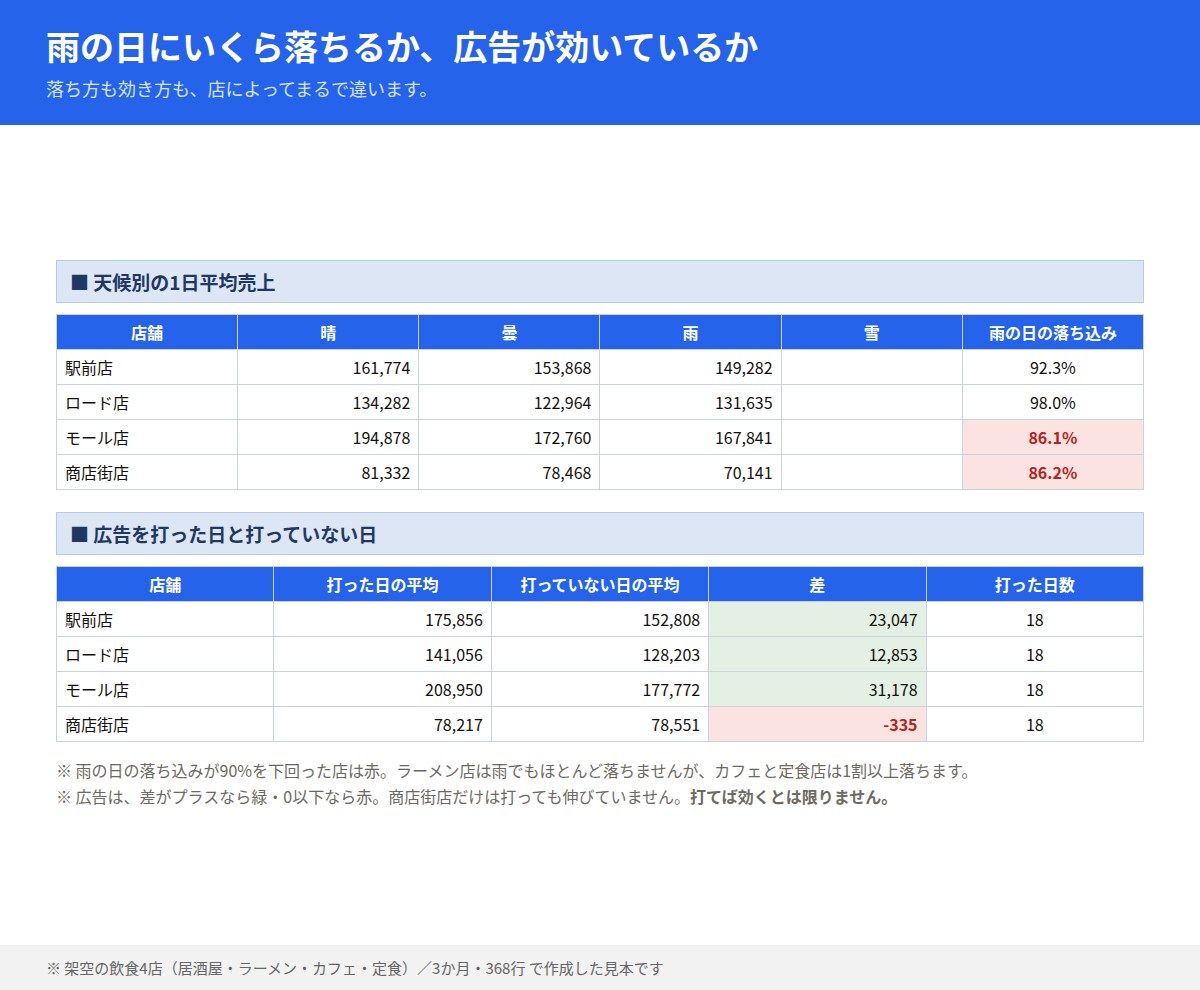The width and height of the screenshot is (1200, 990).
Task: Click the 雨の日の落ち込み column header
Action: tap(1053, 333)
